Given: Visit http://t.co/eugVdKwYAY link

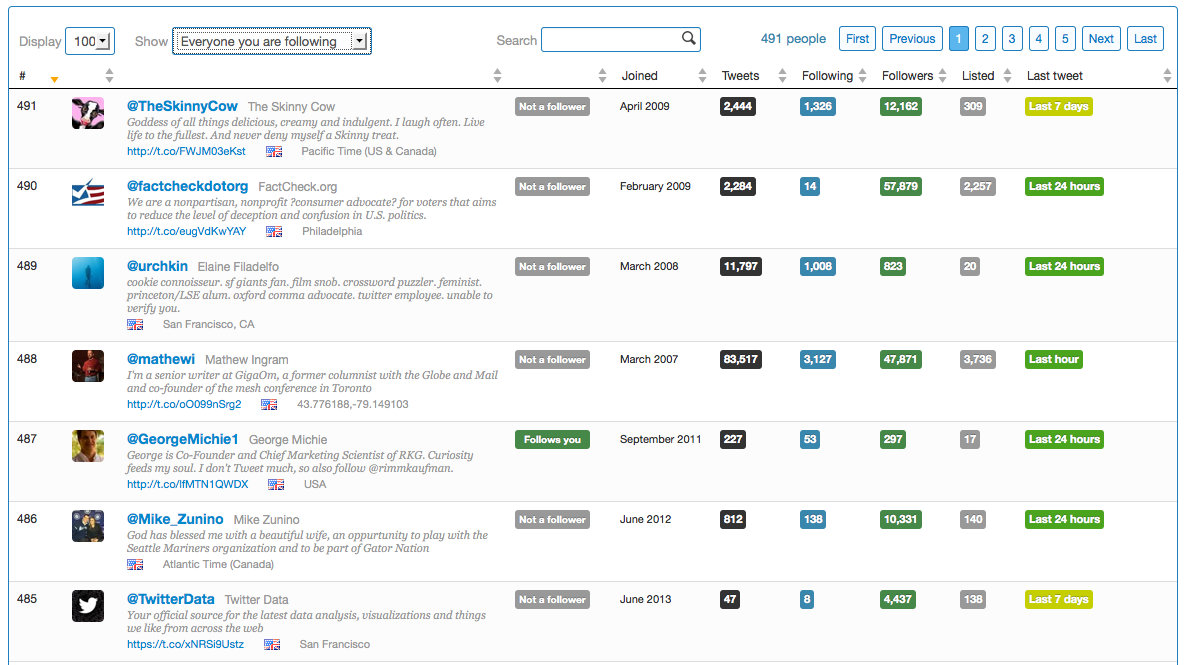Looking at the screenshot, I should 187,231.
